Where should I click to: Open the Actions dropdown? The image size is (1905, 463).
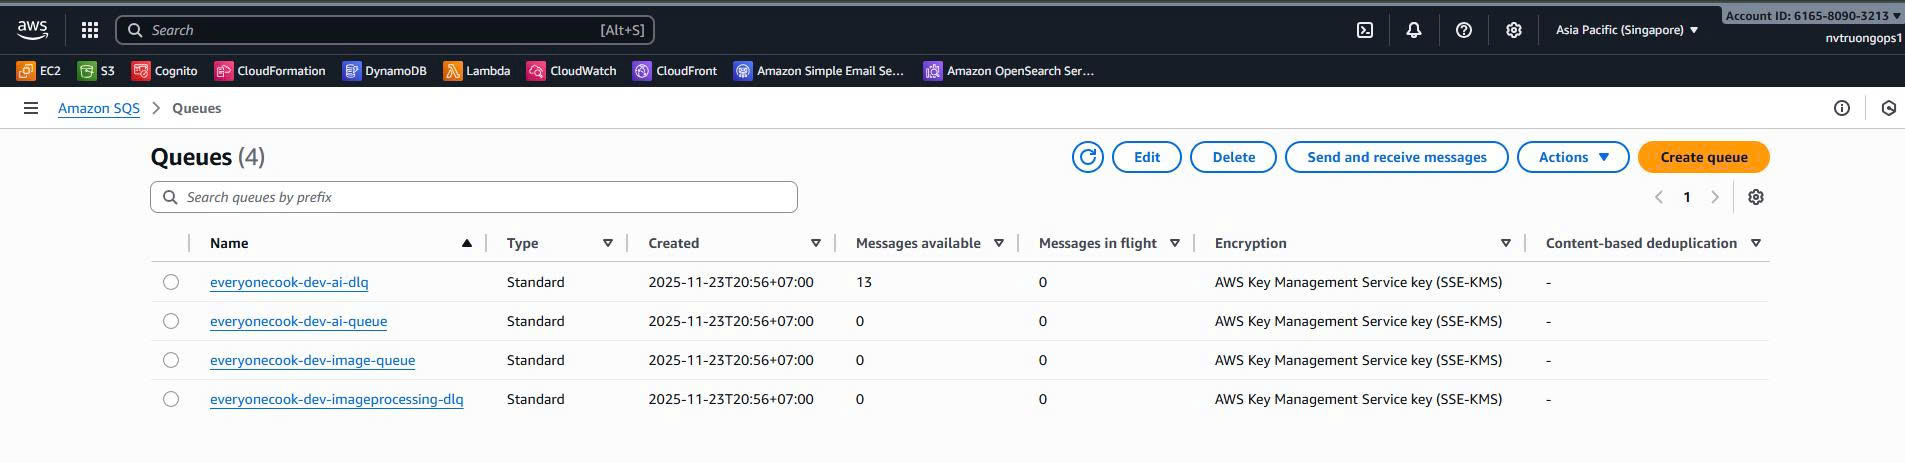[x=1574, y=157]
